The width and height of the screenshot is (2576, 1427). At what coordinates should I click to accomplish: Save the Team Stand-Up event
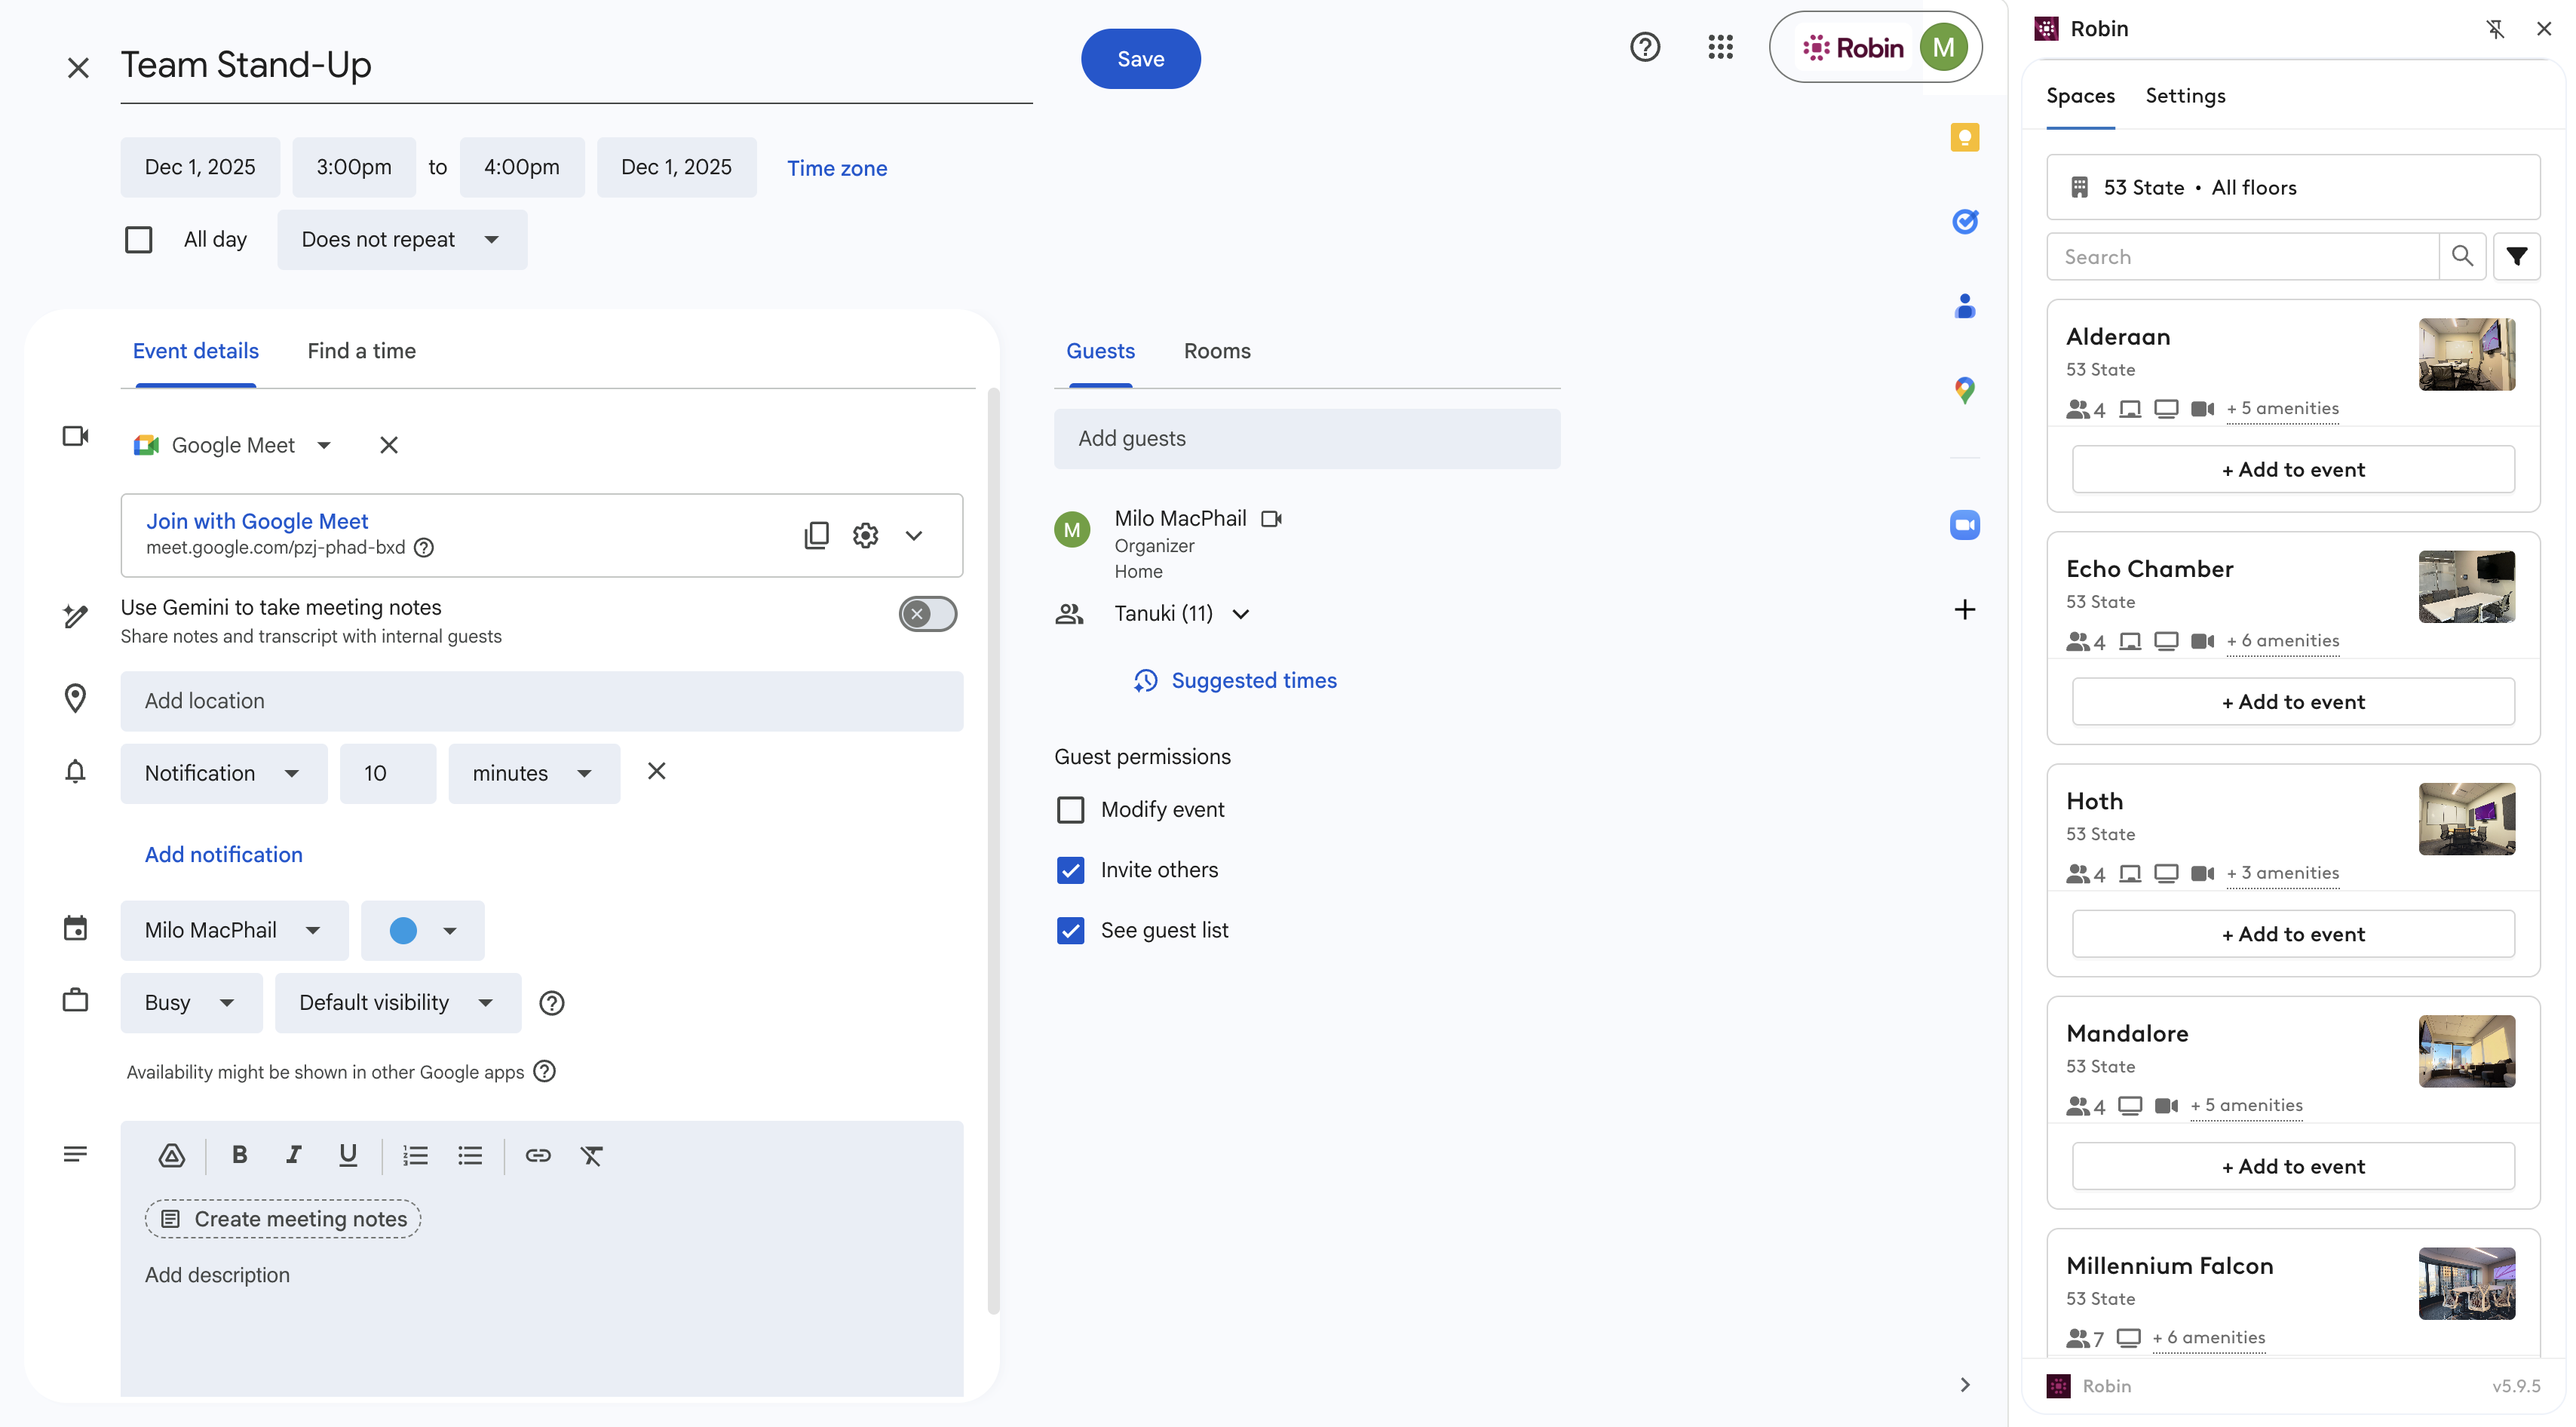click(1140, 59)
